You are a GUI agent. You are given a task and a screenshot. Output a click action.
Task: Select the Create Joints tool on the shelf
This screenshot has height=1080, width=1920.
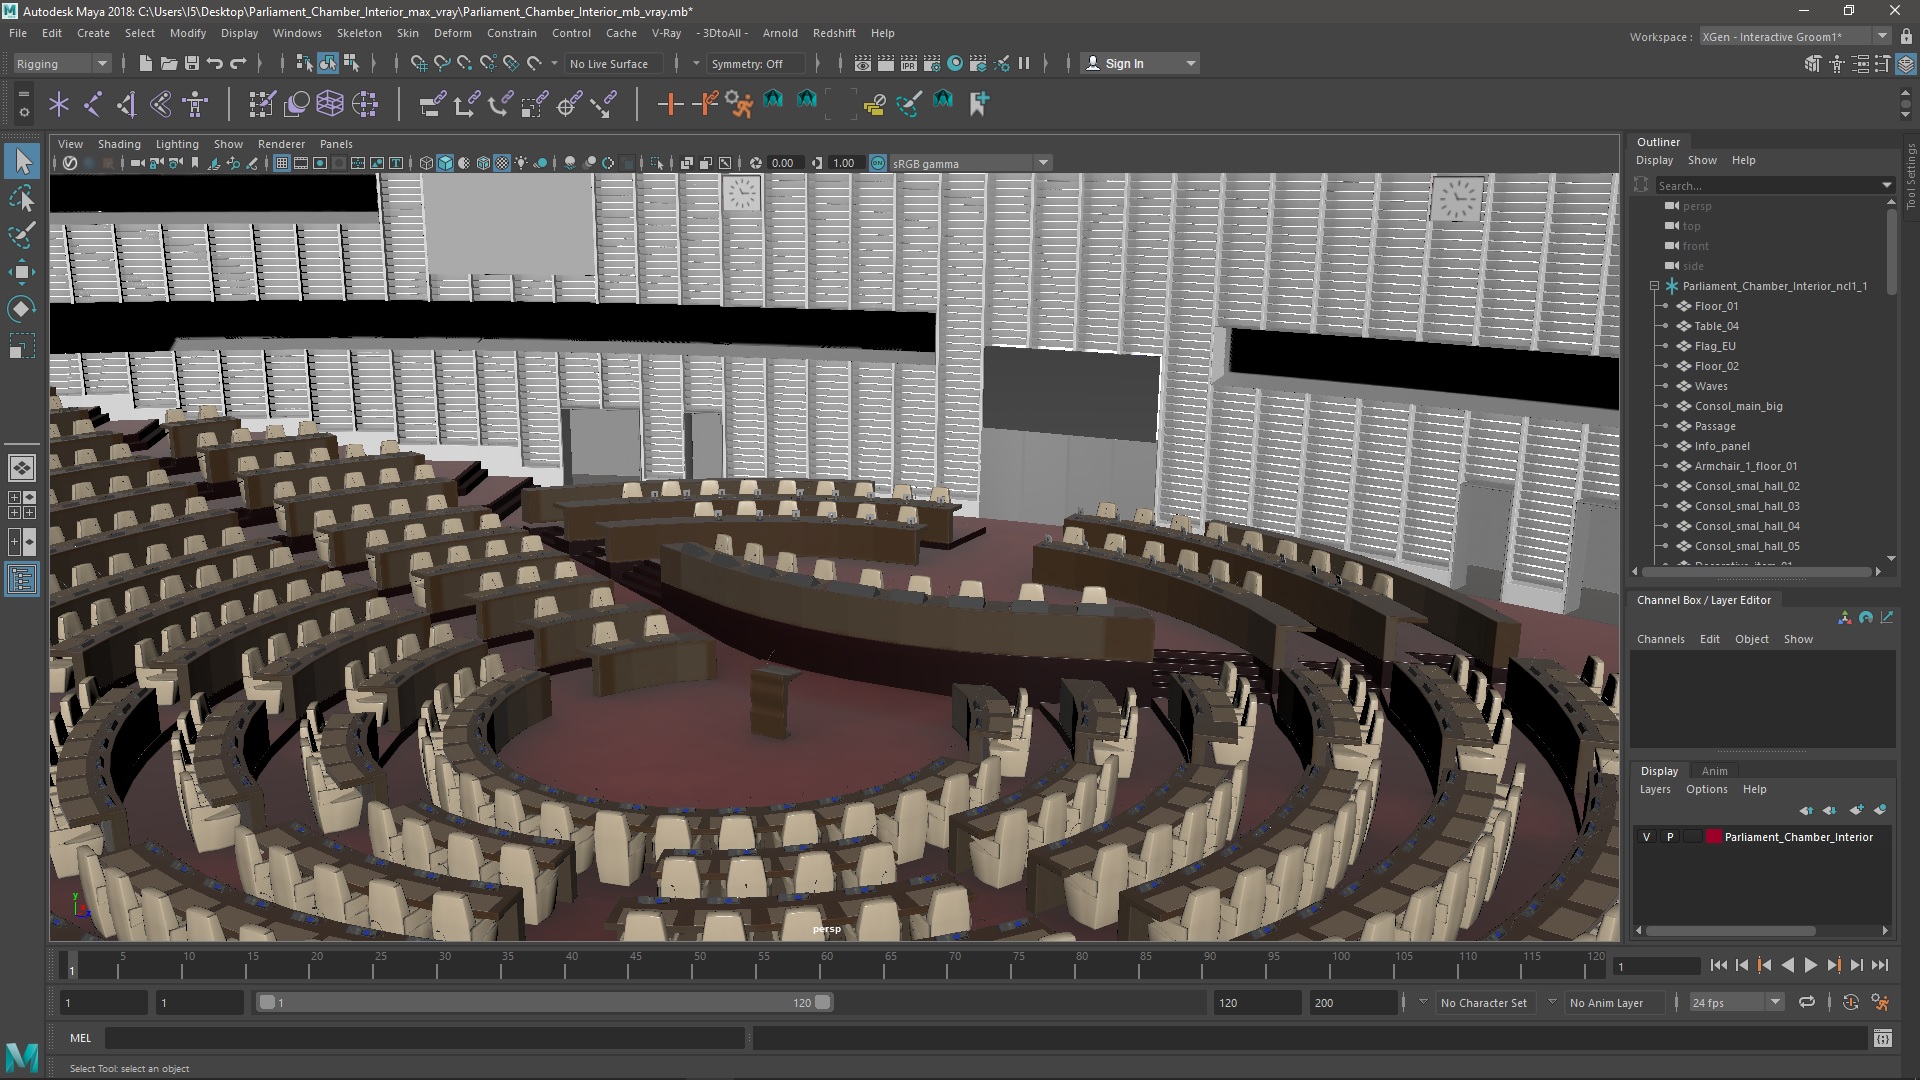coord(93,103)
